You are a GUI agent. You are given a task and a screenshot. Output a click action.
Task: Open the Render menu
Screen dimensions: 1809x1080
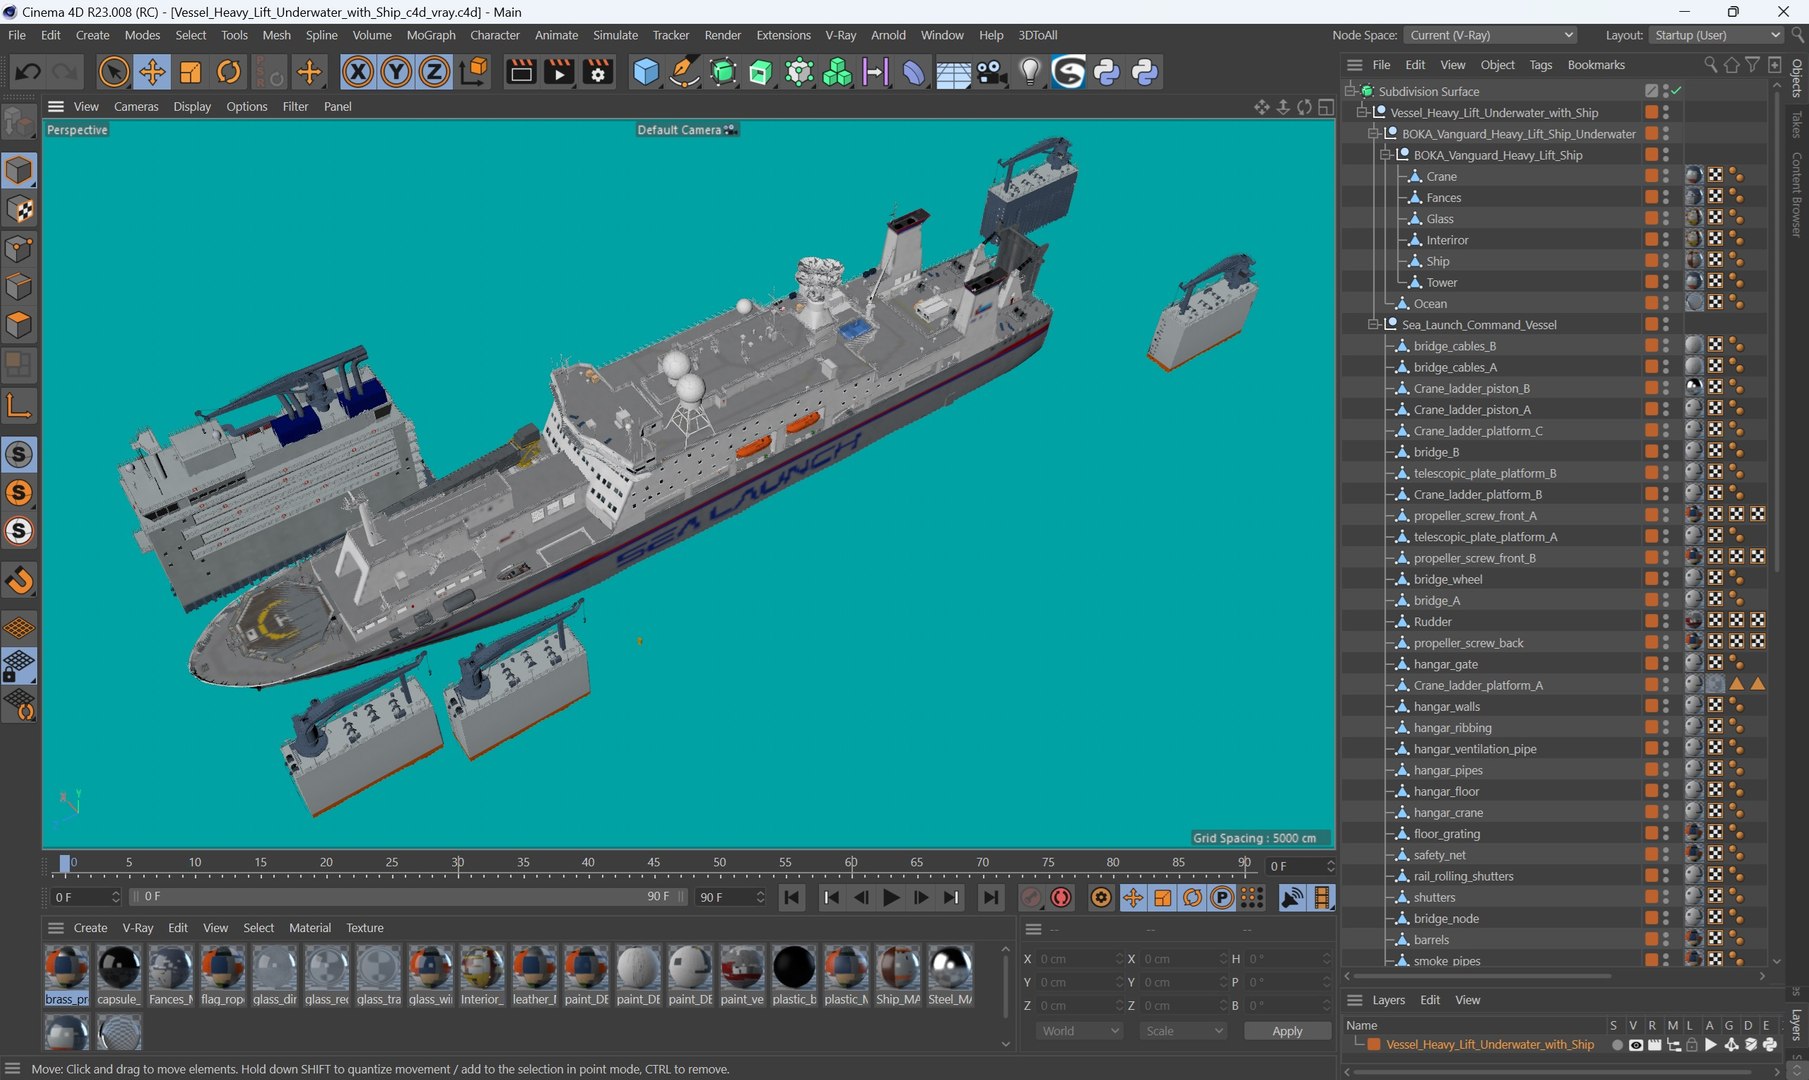(x=722, y=35)
